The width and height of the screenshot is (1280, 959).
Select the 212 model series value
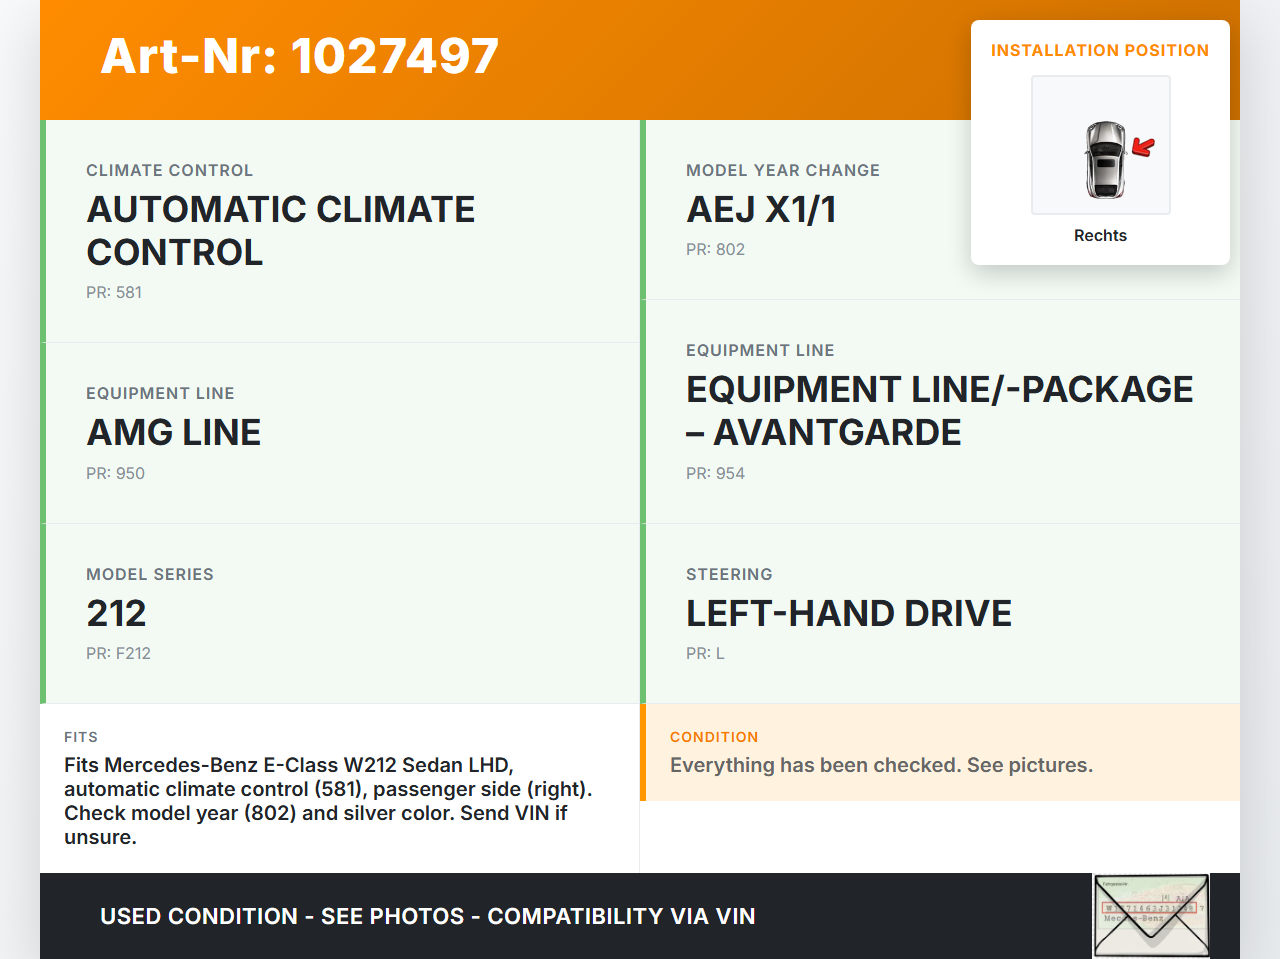point(117,613)
